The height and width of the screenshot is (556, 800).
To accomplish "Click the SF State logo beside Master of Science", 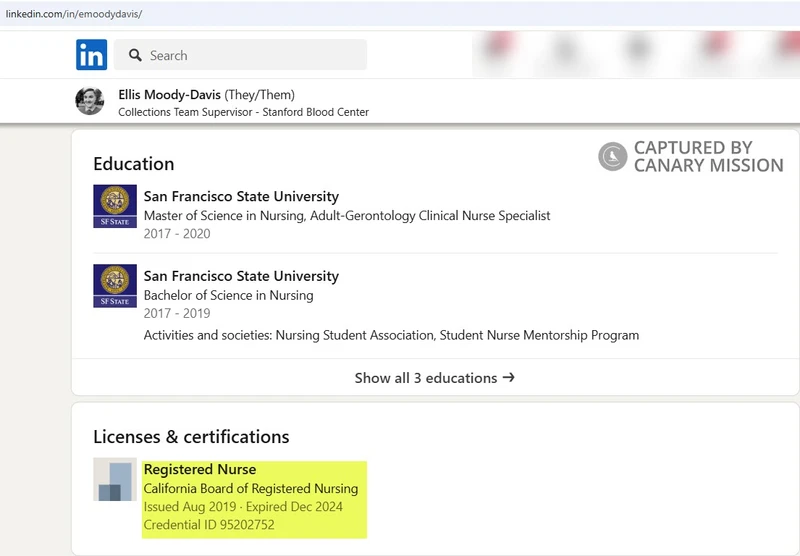I will coord(115,206).
